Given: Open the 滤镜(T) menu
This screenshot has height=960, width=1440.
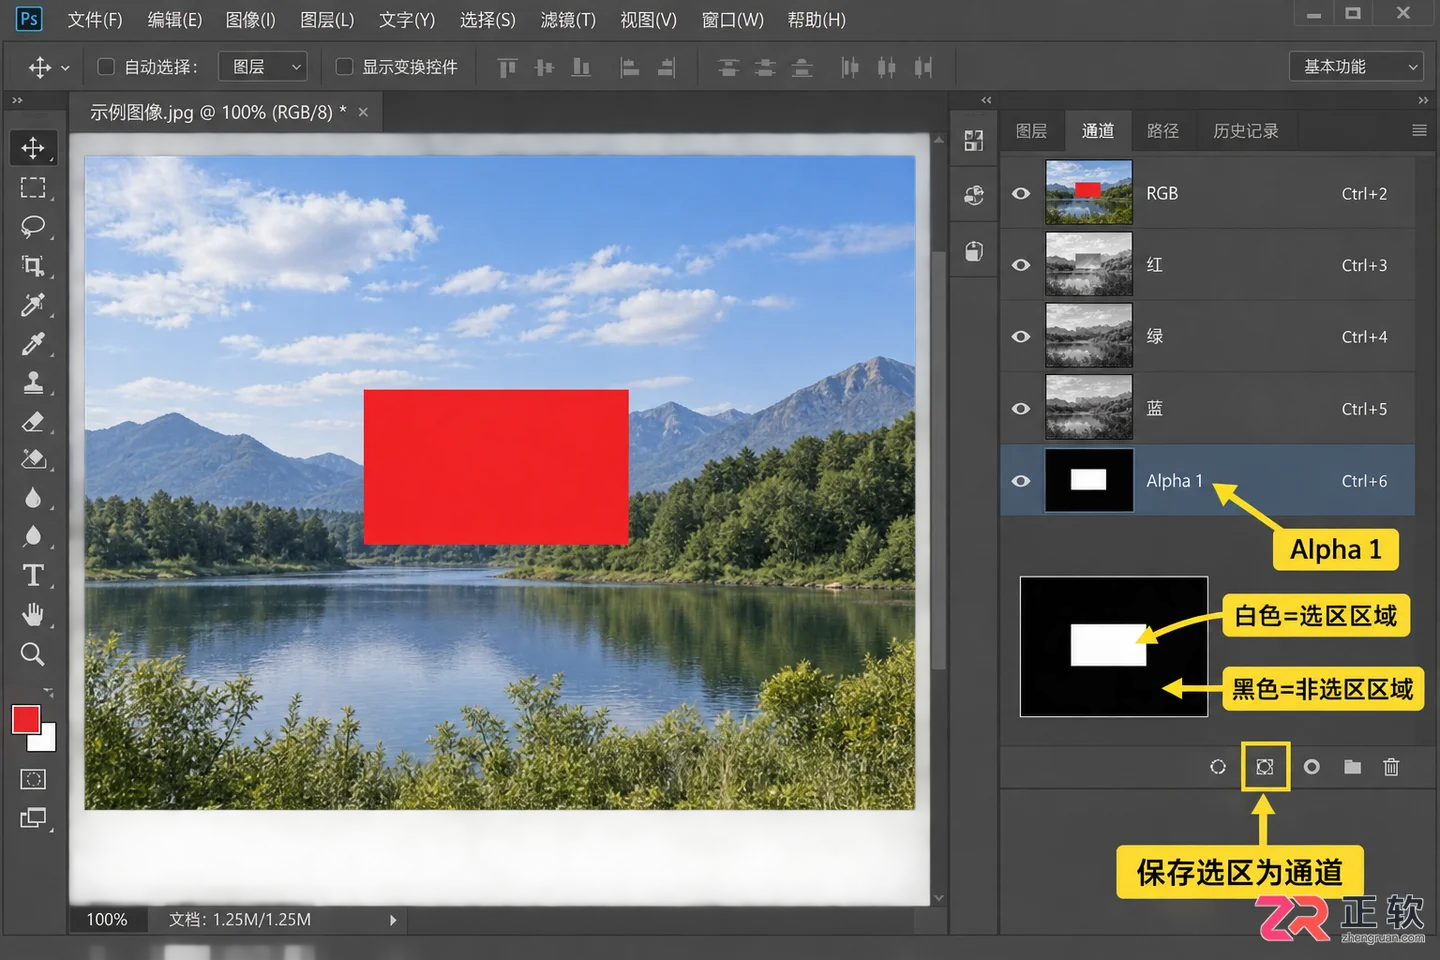Looking at the screenshot, I should tap(568, 20).
